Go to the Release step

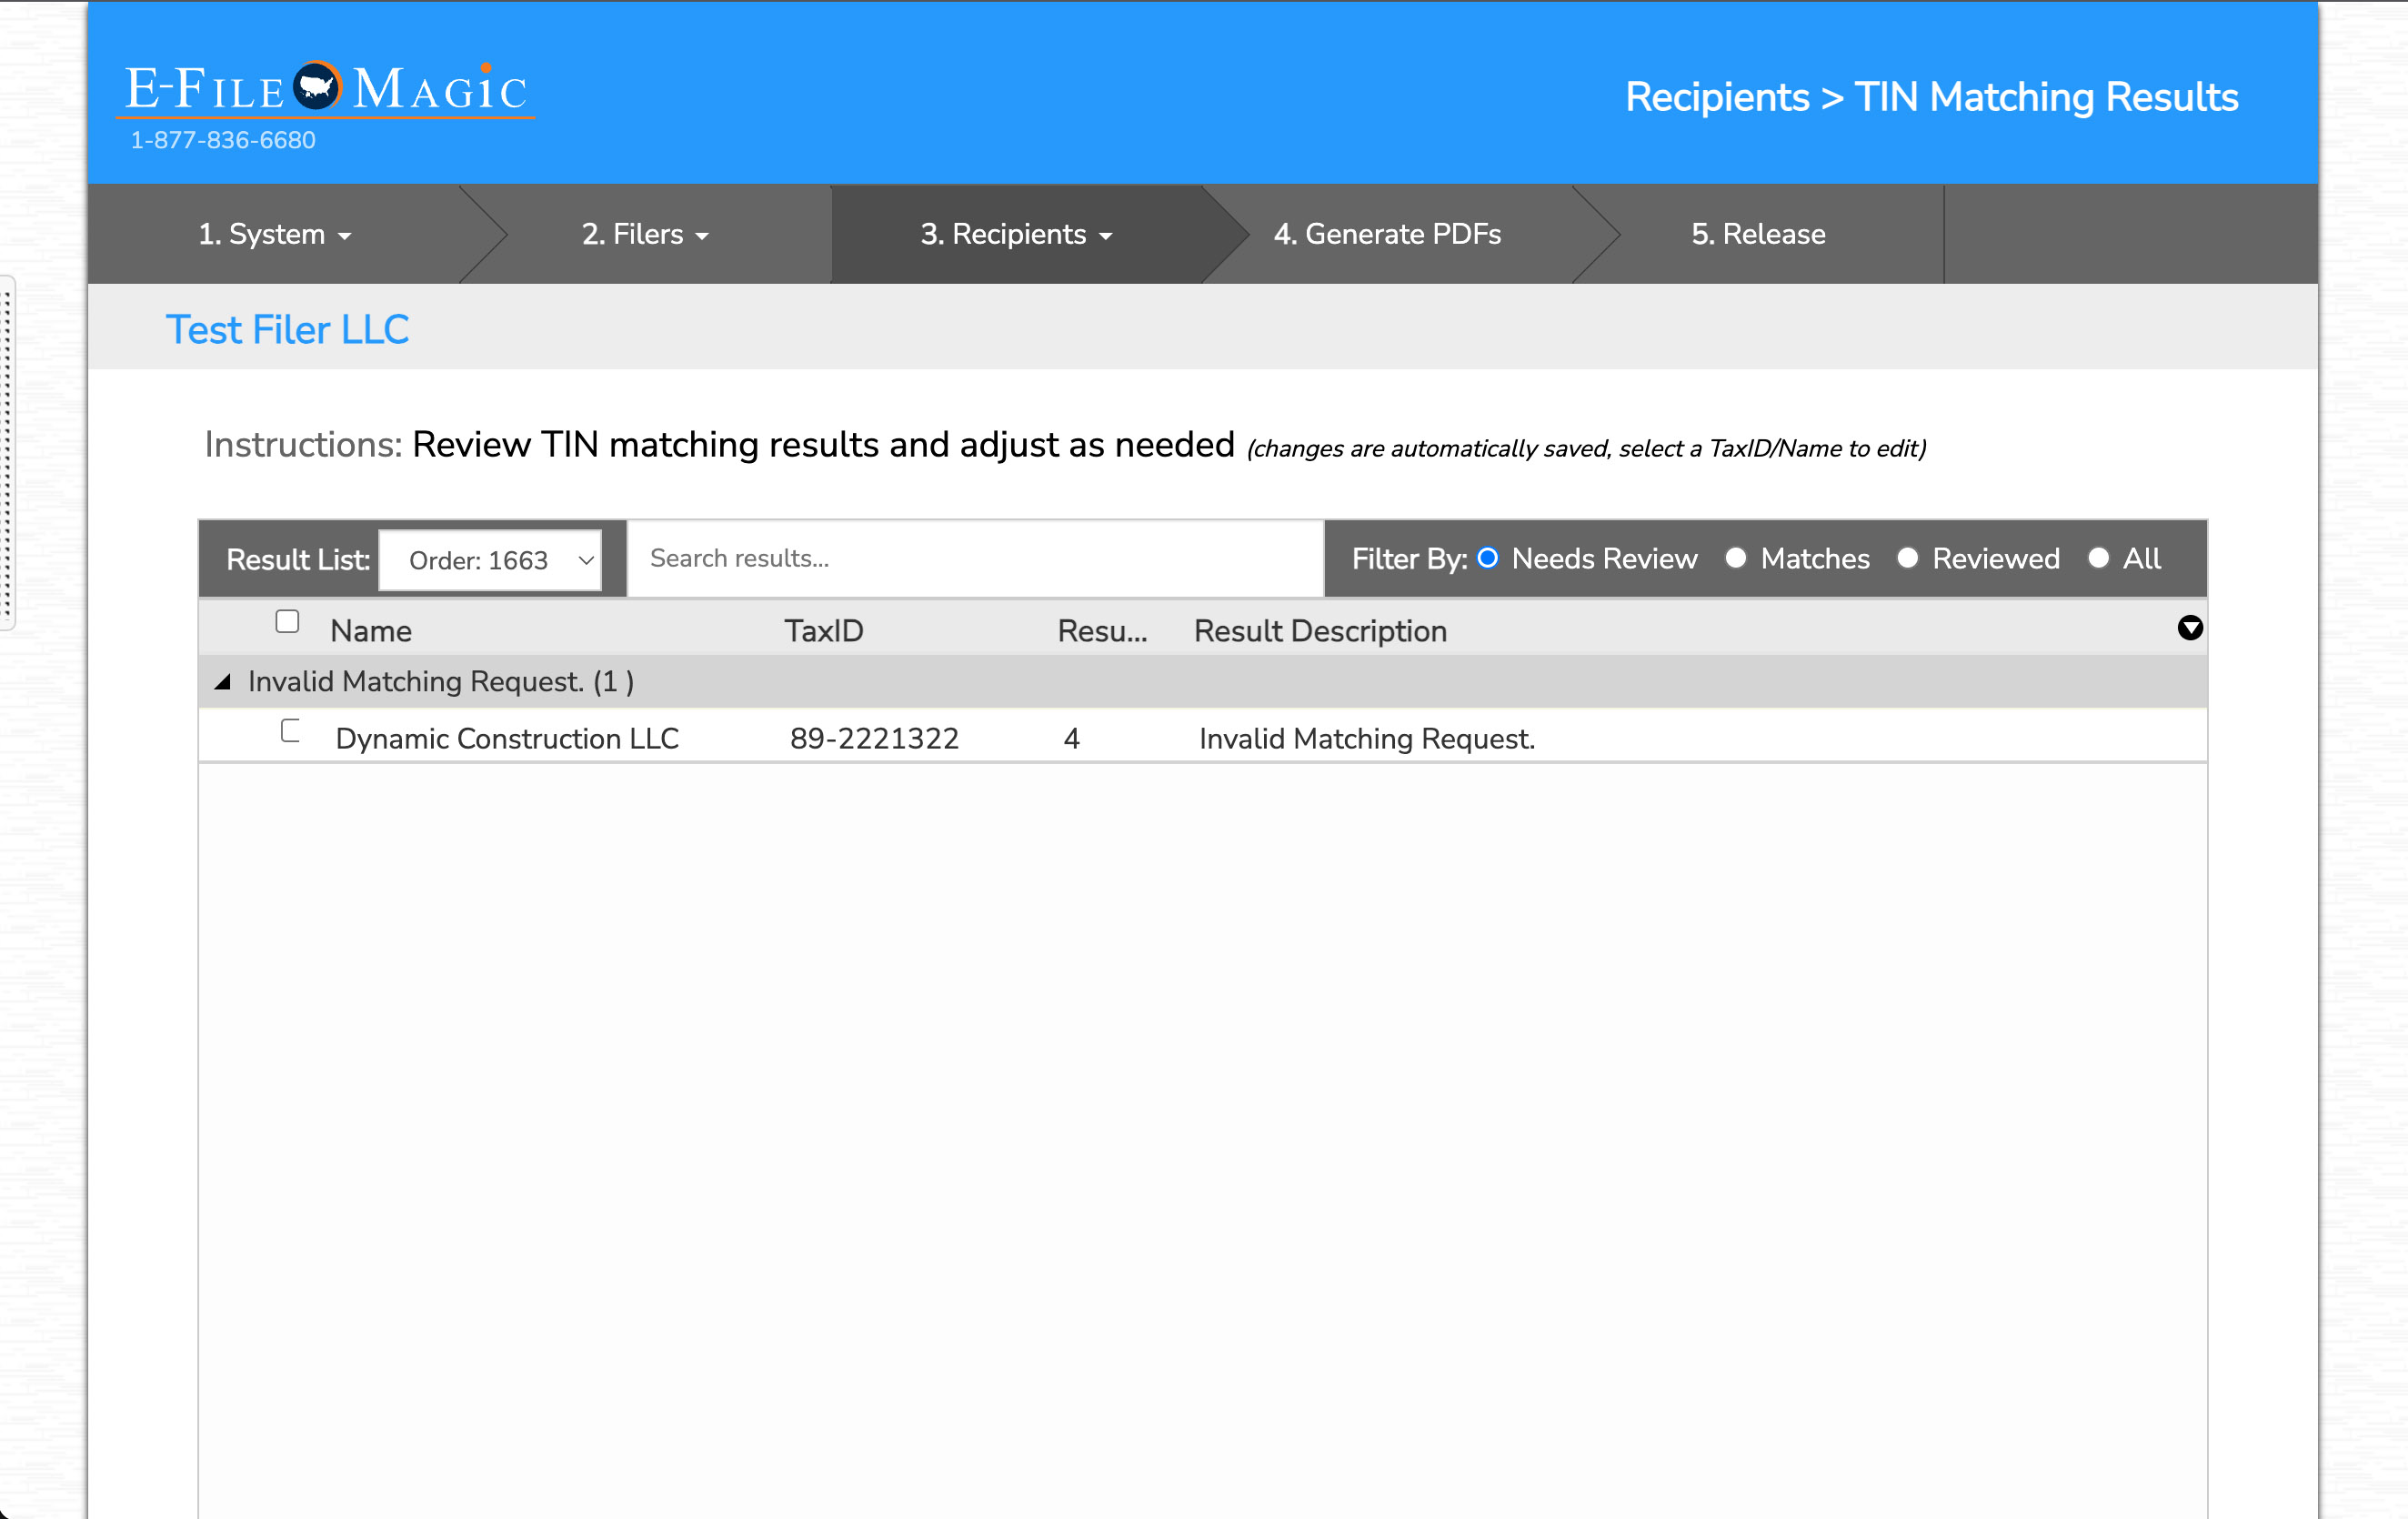pyautogui.click(x=1758, y=234)
